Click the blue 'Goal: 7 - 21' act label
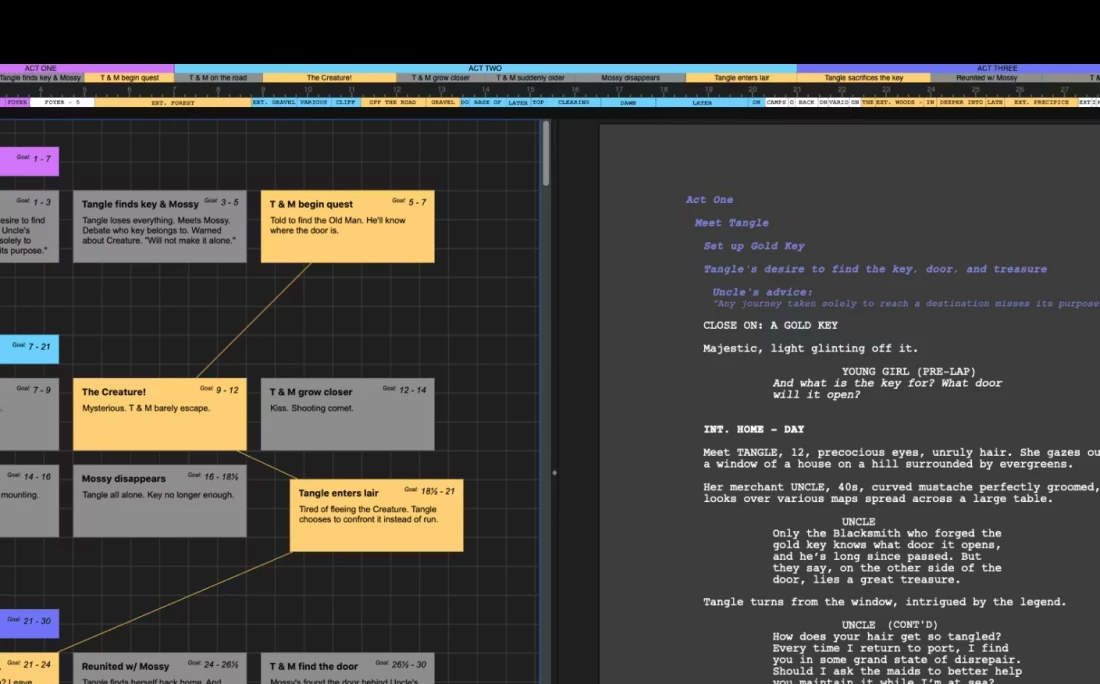The width and height of the screenshot is (1100, 684). (28, 347)
